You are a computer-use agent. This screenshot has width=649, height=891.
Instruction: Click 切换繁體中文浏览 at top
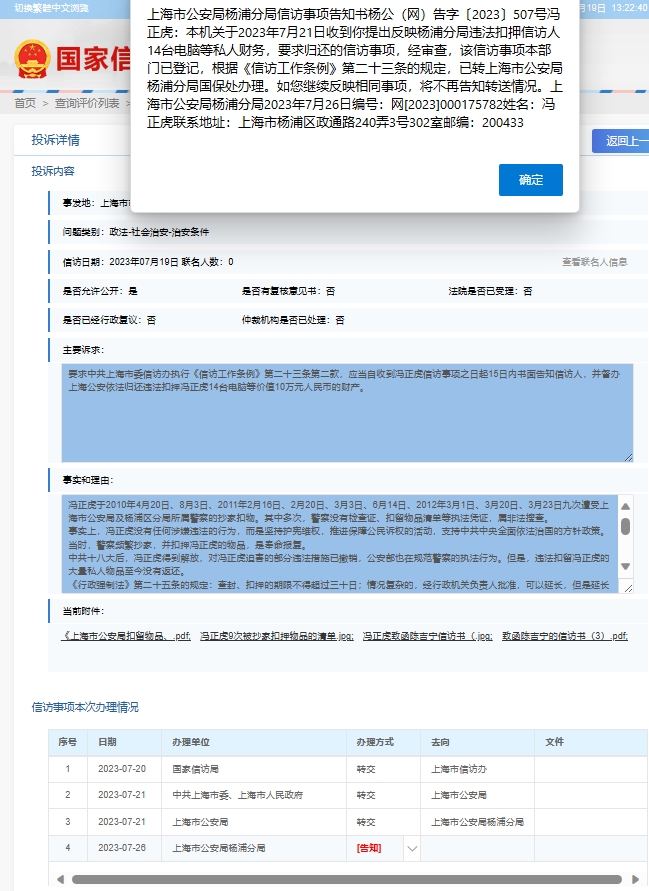point(51,6)
